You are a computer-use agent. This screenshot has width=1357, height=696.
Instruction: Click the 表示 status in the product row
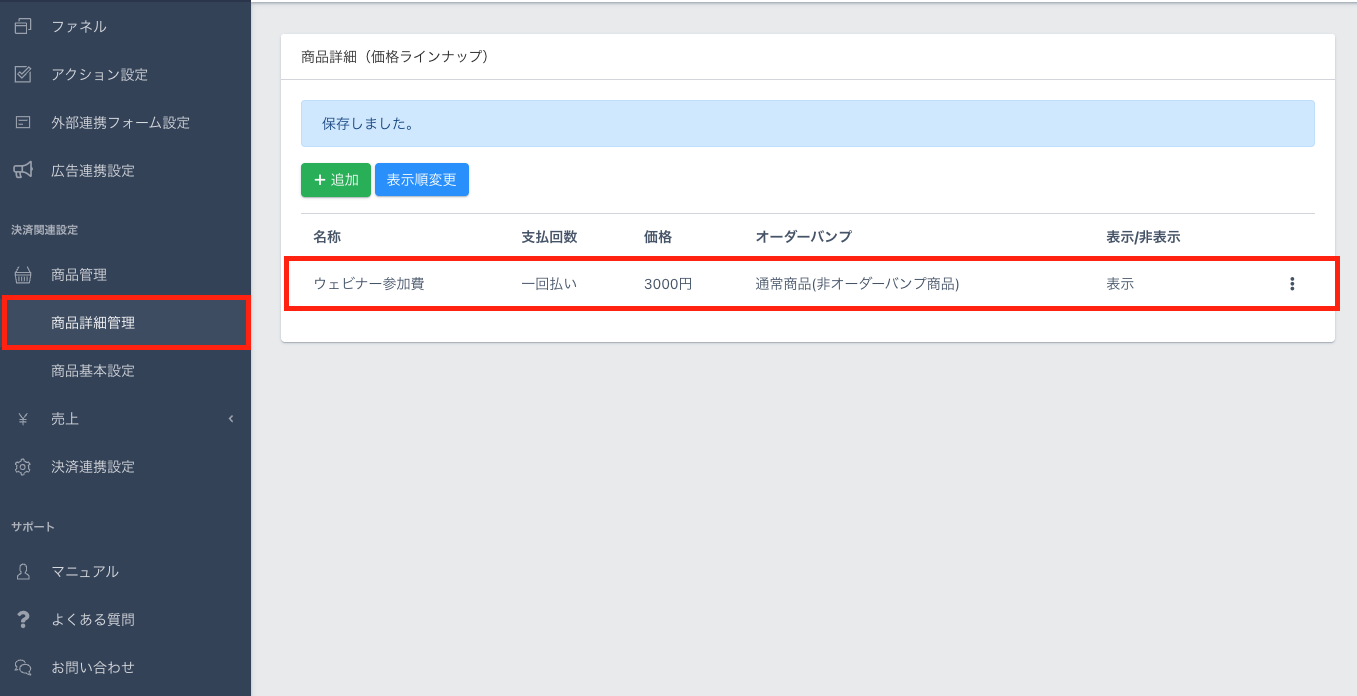point(1120,284)
